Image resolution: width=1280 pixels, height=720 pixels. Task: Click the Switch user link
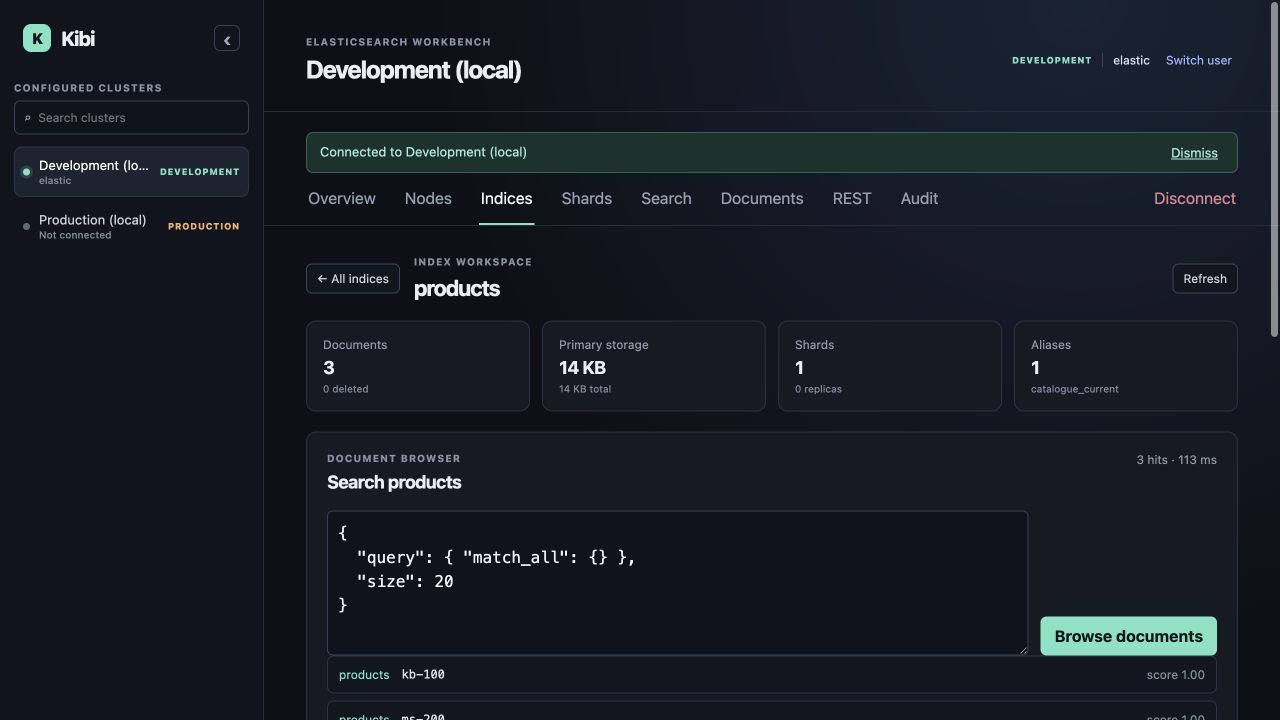click(1198, 60)
